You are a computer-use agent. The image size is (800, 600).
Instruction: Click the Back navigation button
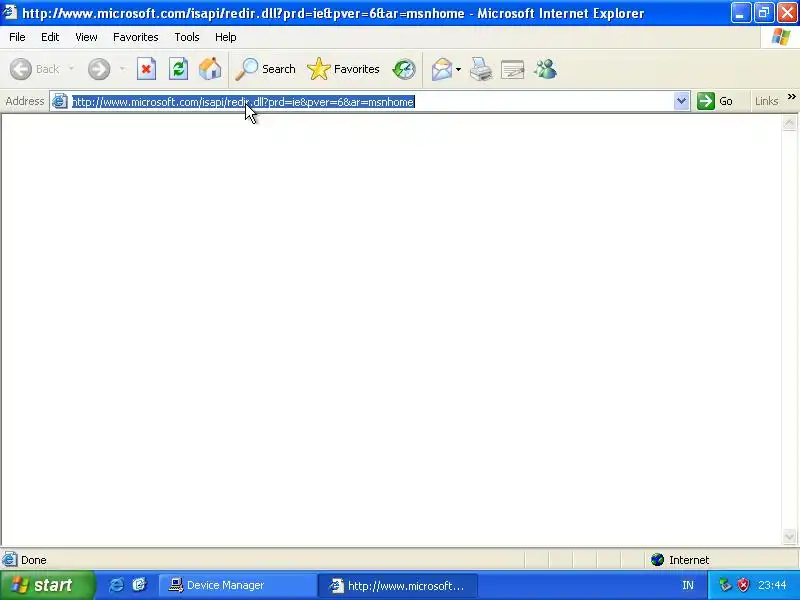pos(35,69)
